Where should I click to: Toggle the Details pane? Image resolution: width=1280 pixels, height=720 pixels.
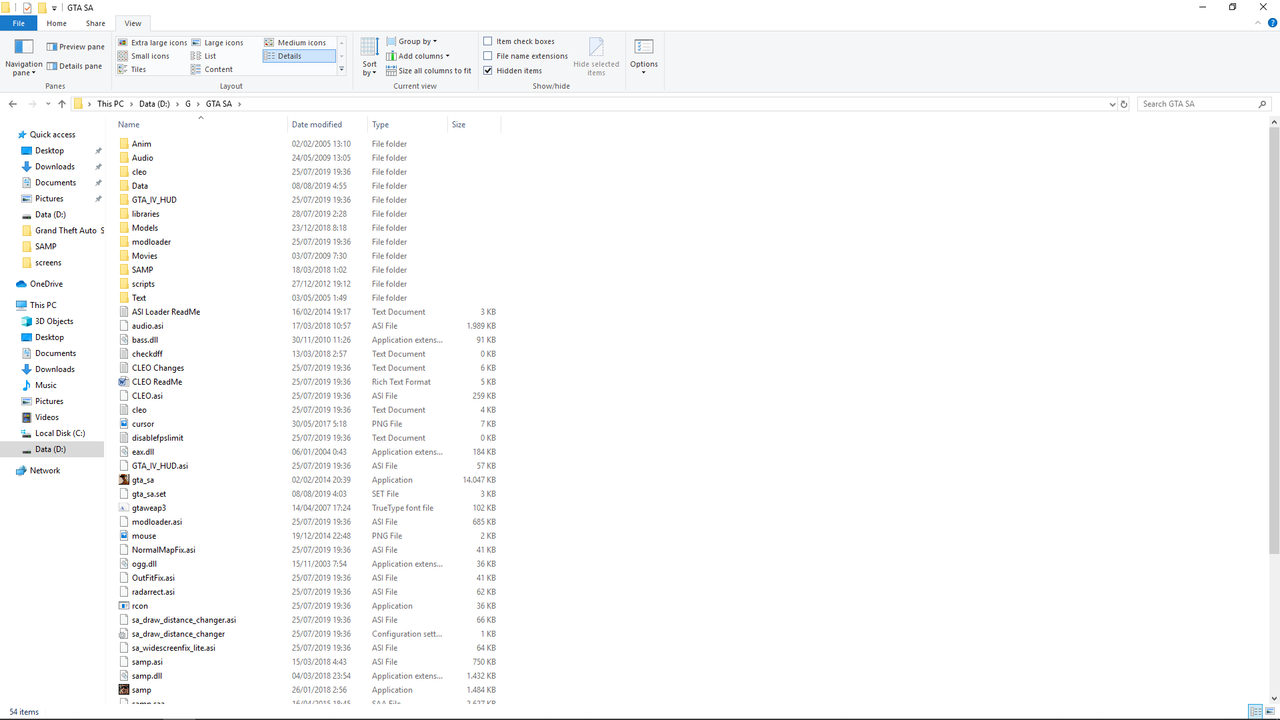74,66
